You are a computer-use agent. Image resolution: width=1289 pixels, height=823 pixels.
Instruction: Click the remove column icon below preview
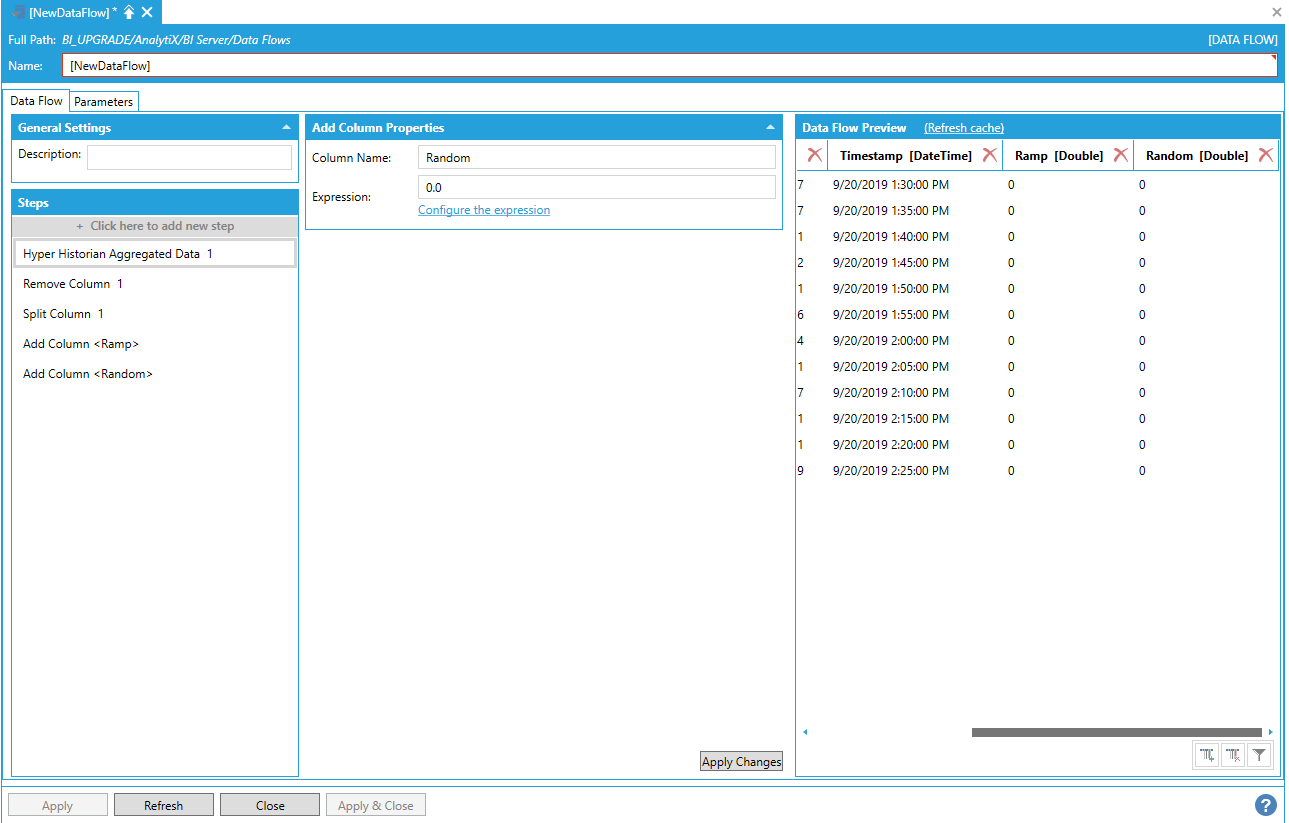pos(1233,756)
